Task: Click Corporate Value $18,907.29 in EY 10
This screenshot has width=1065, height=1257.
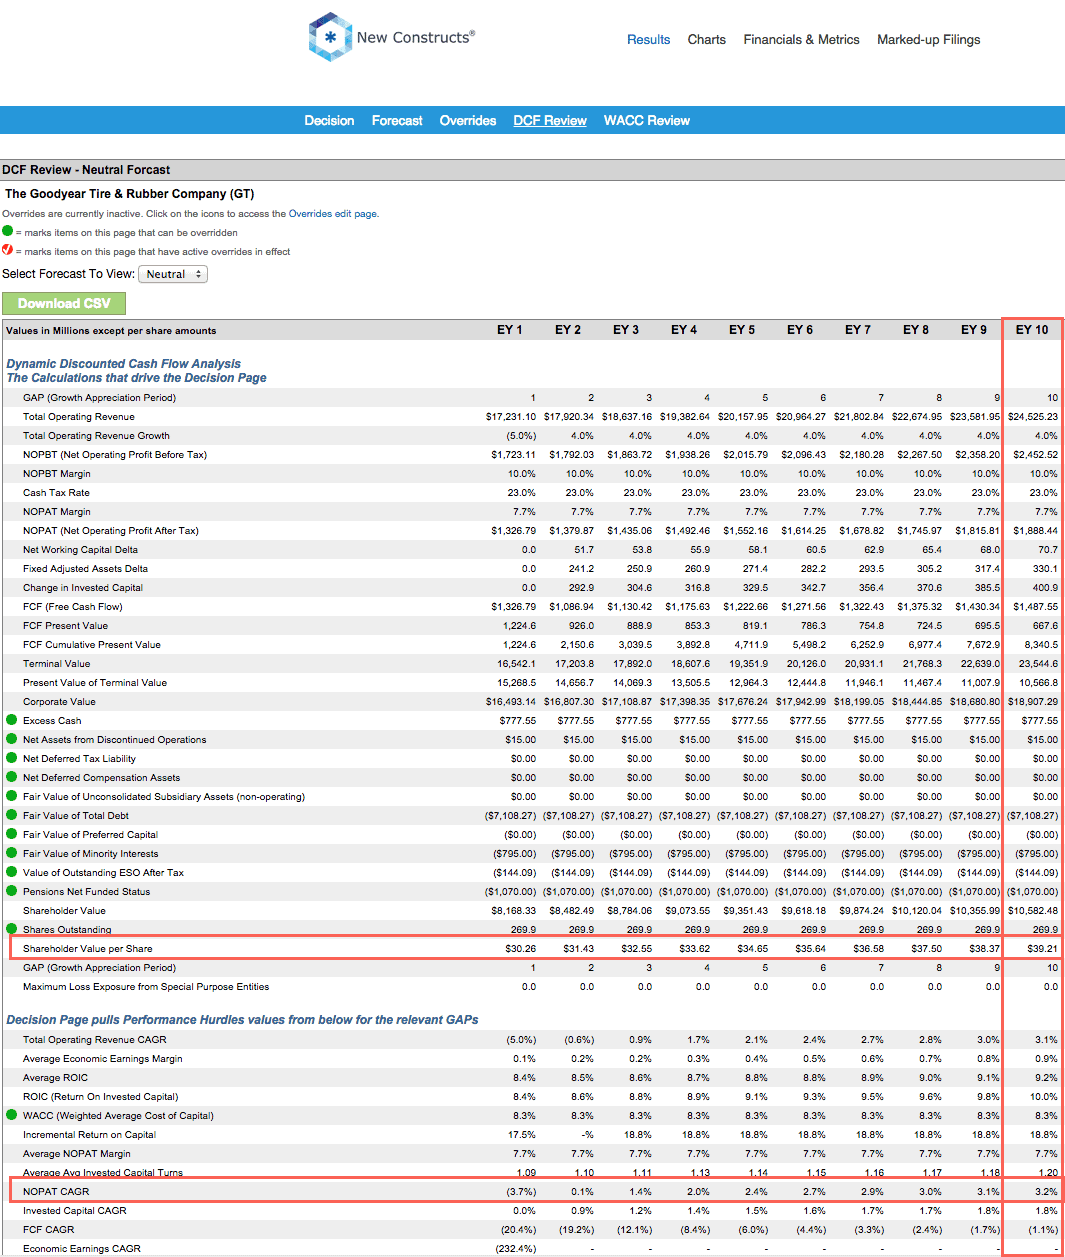Action: click(1033, 702)
